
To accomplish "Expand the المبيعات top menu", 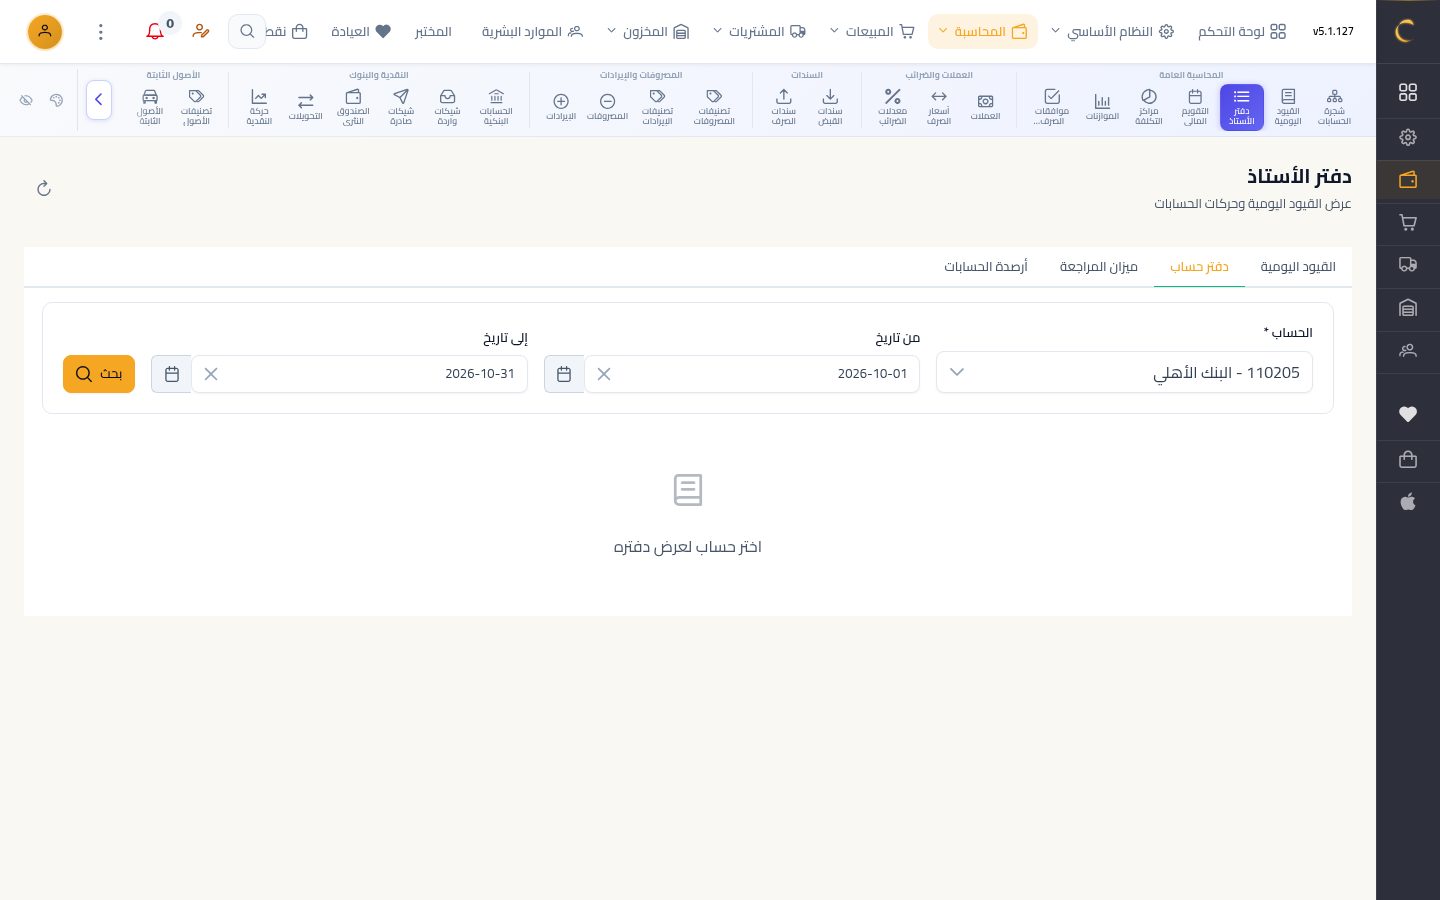I will pos(872,32).
